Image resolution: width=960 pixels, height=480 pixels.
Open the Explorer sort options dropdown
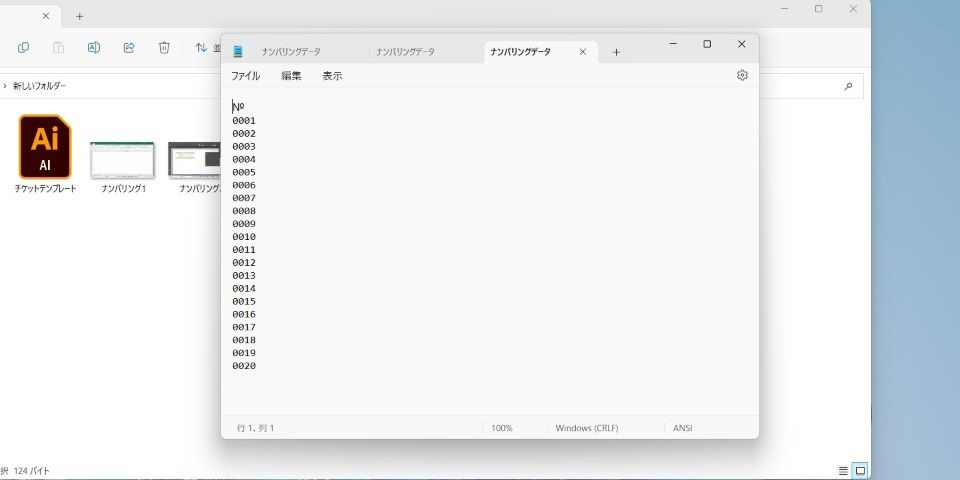point(207,47)
